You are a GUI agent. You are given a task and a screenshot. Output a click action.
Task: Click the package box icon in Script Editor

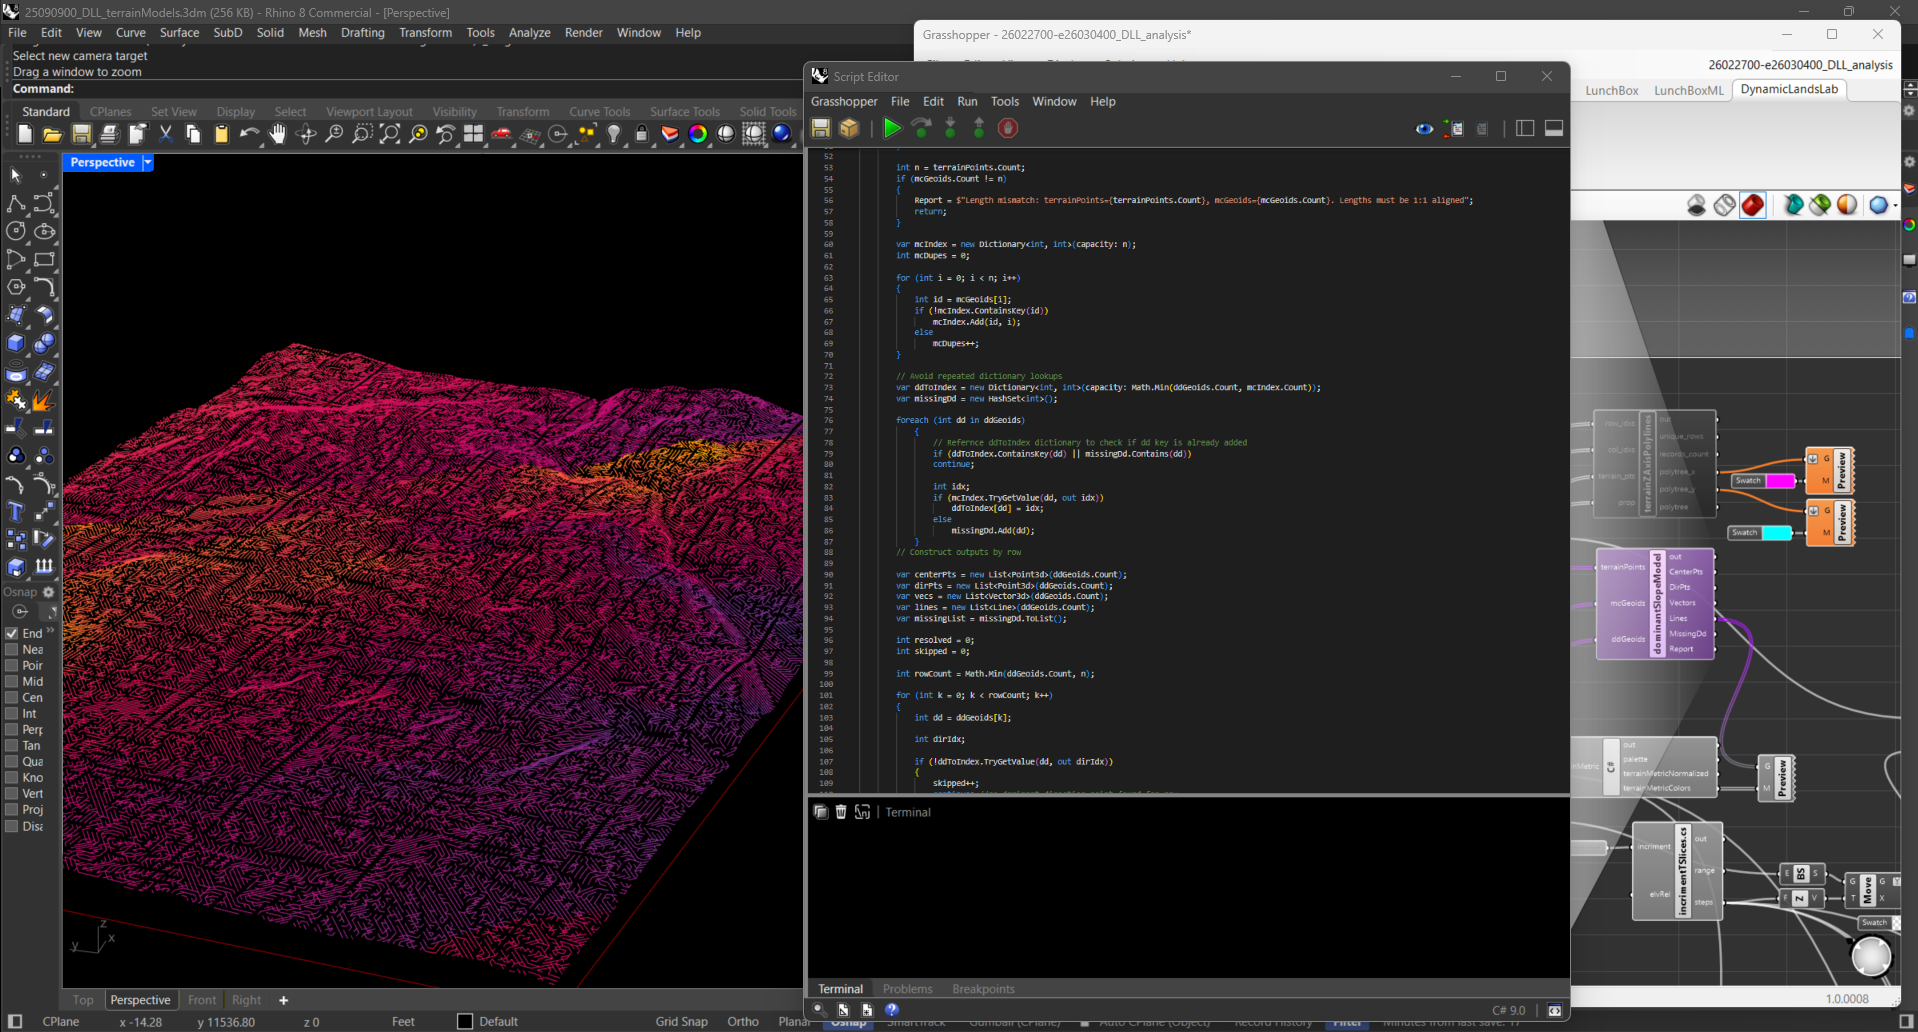[x=849, y=128]
